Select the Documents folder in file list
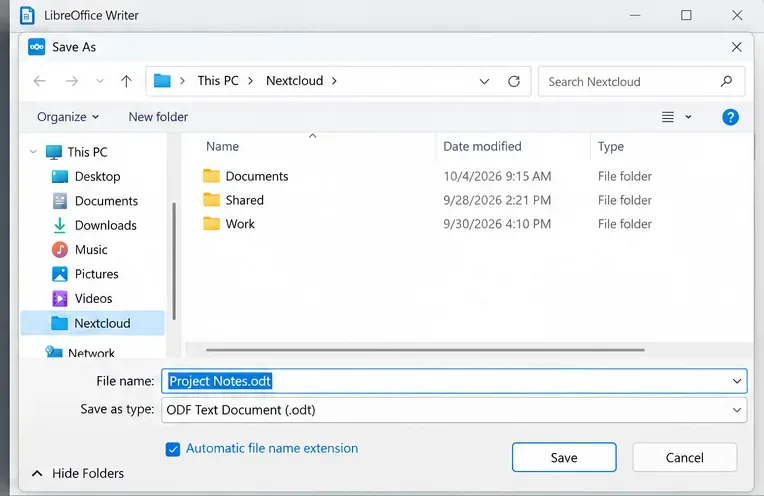Image resolution: width=764 pixels, height=496 pixels. point(257,176)
